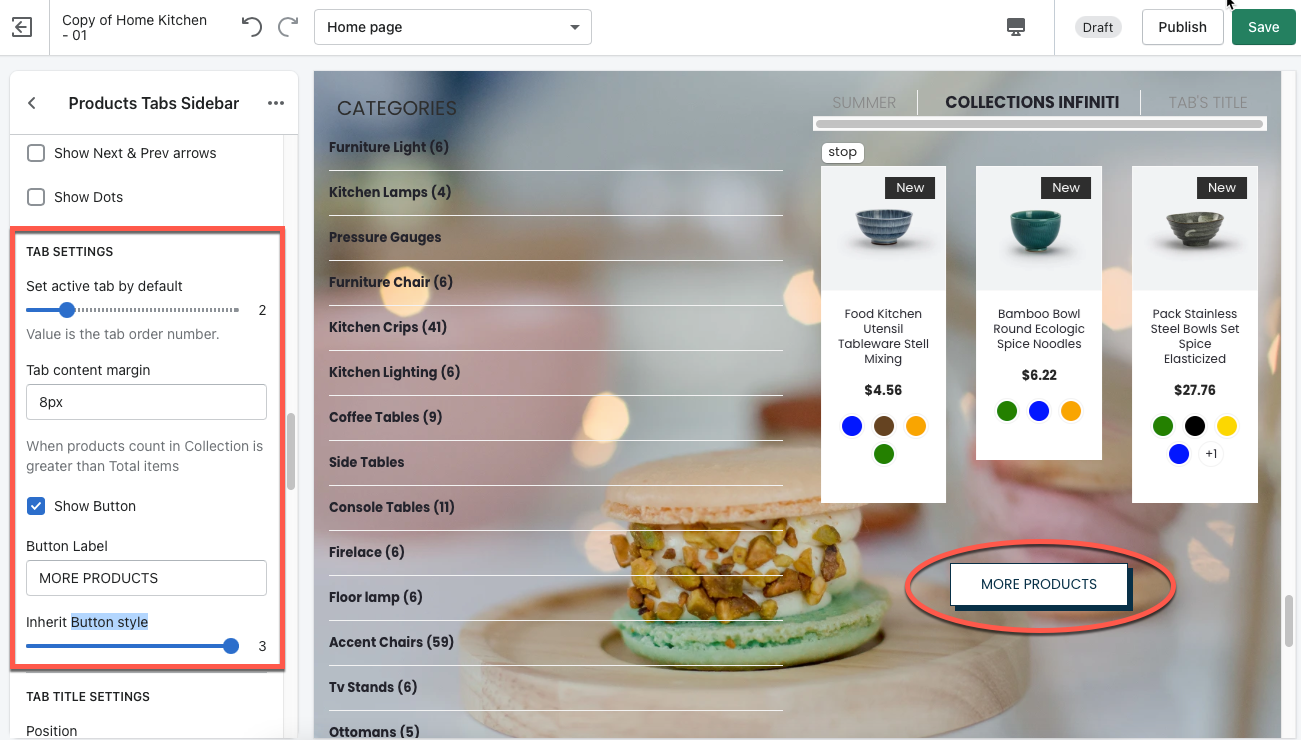Select black swatch on Pack Stainless Steel
This screenshot has height=740, width=1301.
(1195, 426)
